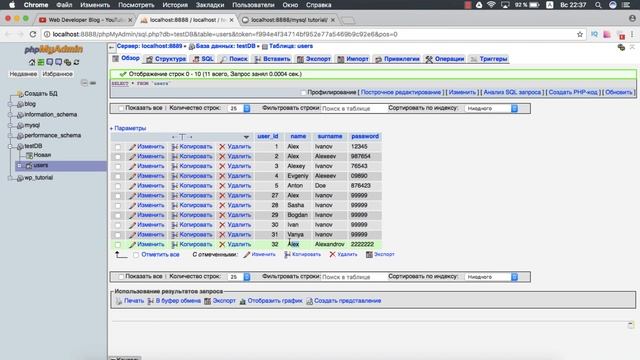Select the information_schema database
The width and height of the screenshot is (640, 360).
point(51,115)
